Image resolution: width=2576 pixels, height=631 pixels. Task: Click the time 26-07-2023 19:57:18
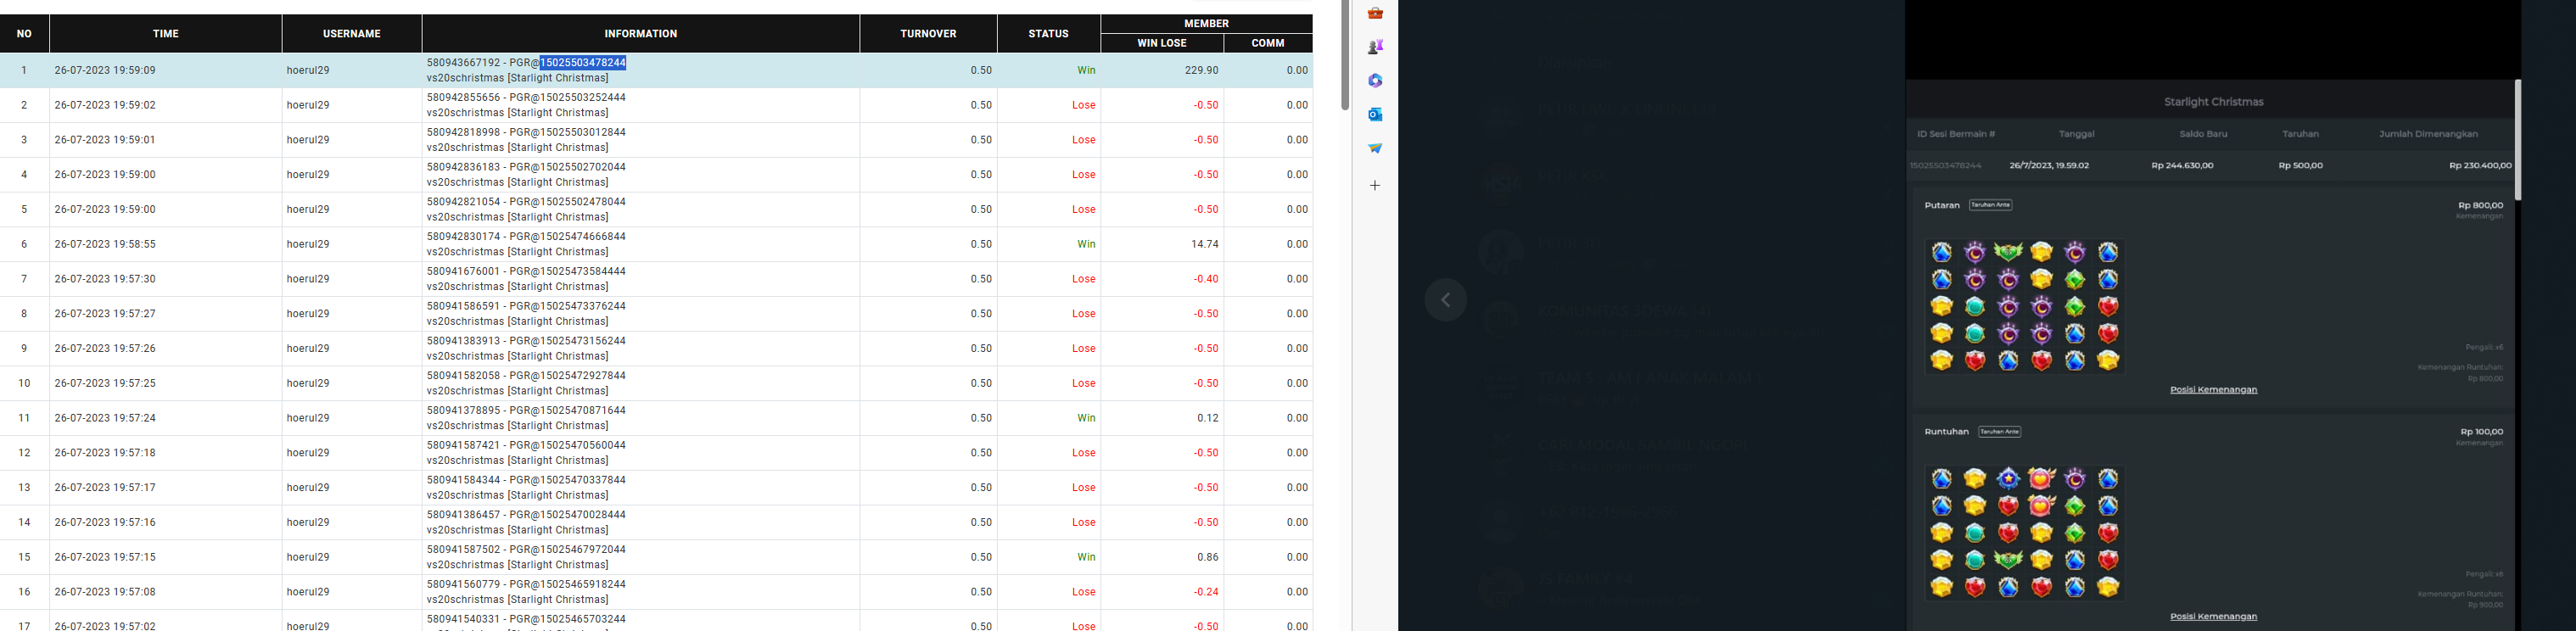click(105, 454)
